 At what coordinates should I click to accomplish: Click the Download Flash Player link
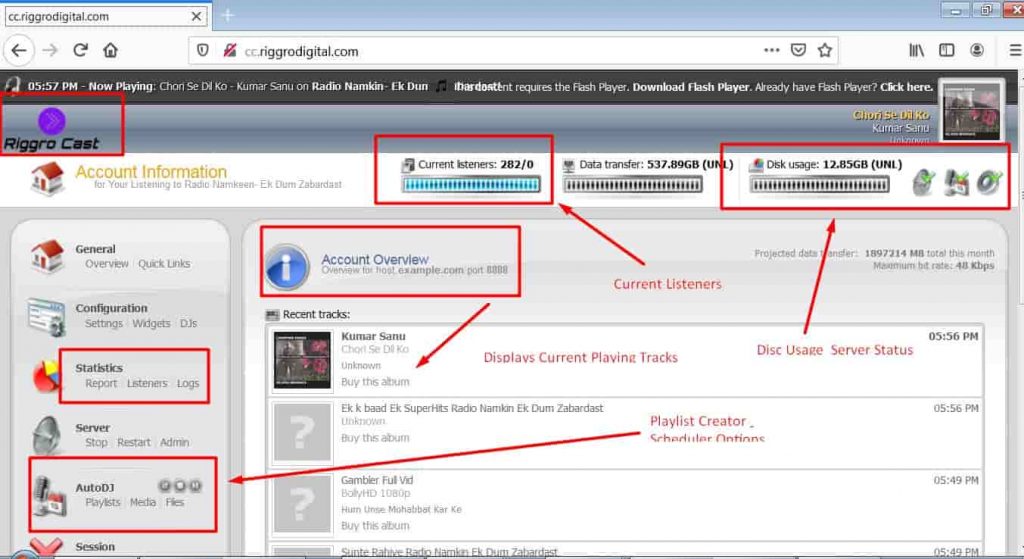point(691,87)
